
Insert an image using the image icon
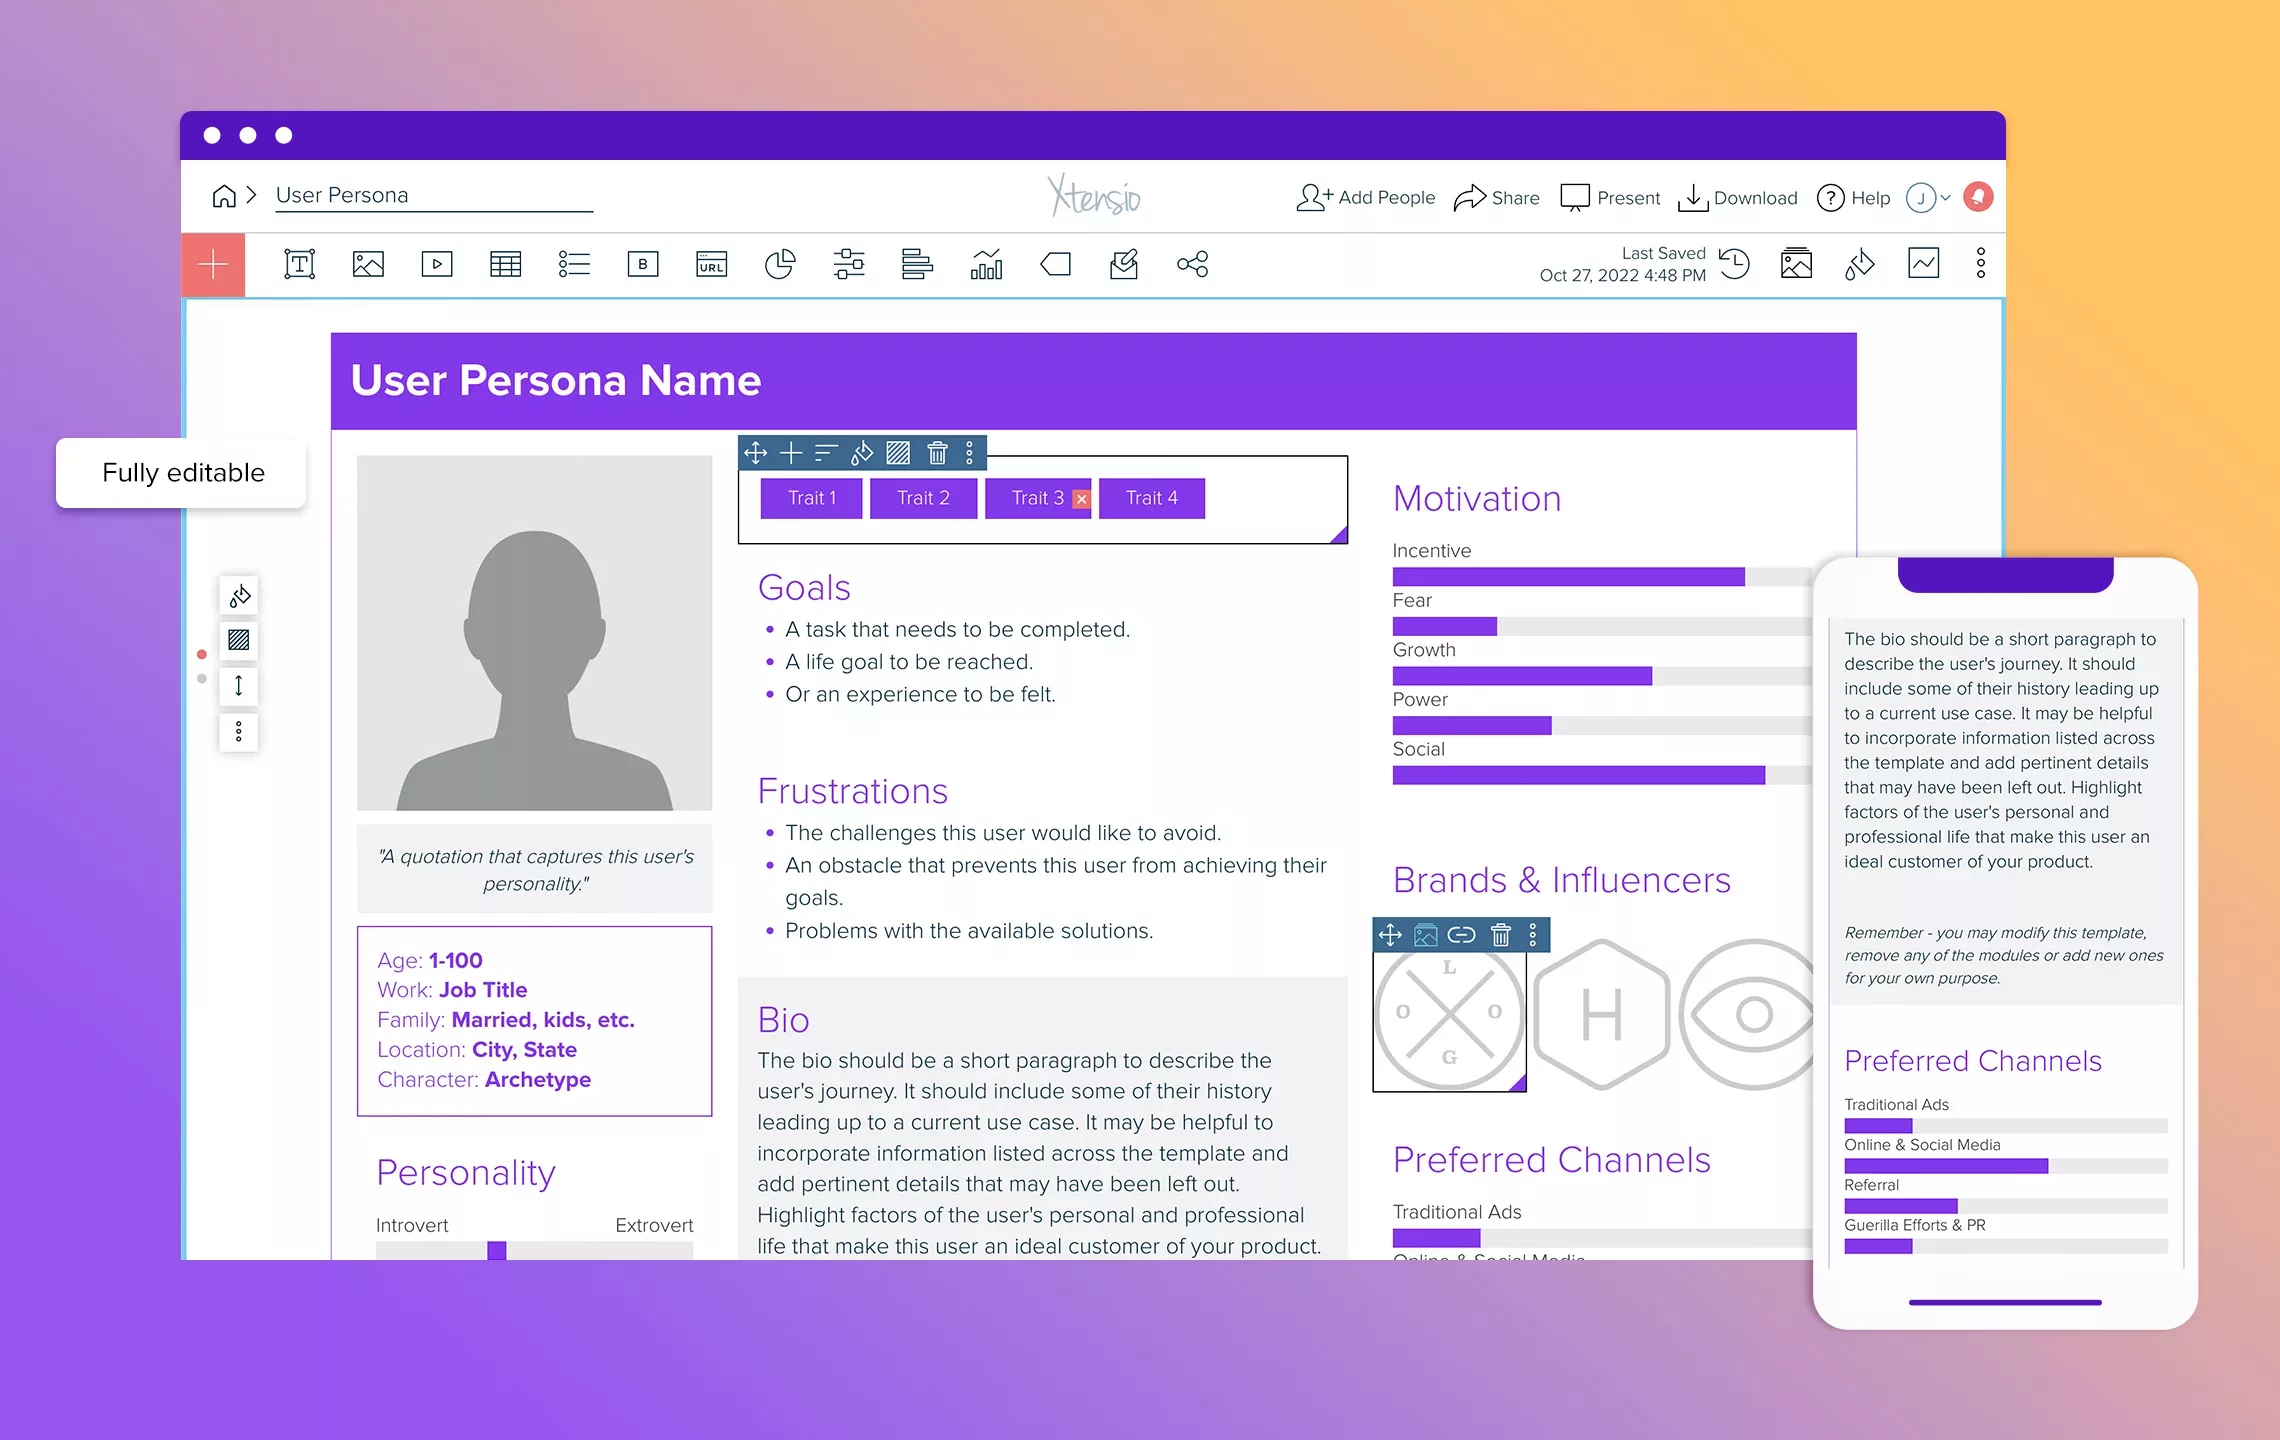[368, 264]
